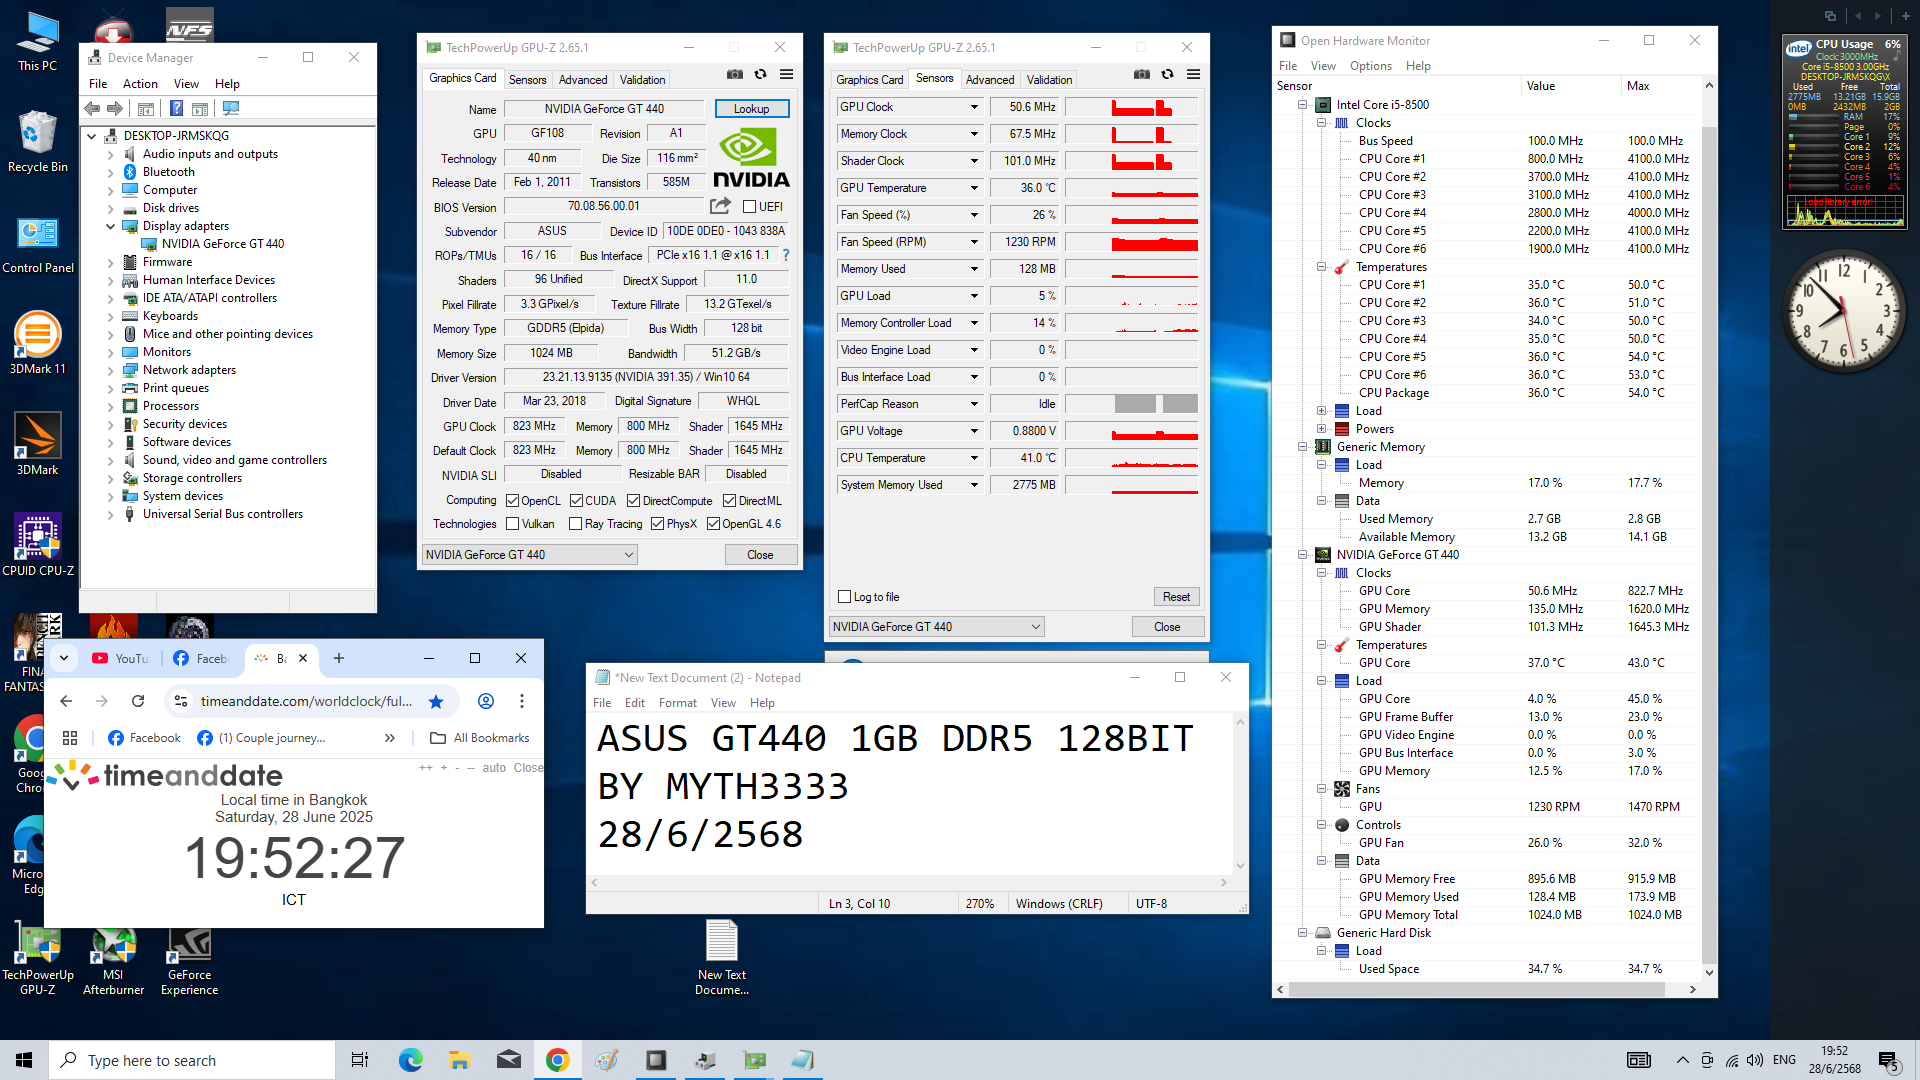Viewport: 1920px width, 1080px height.
Task: Click the Chrome bookmark star icon
Action: point(436,701)
